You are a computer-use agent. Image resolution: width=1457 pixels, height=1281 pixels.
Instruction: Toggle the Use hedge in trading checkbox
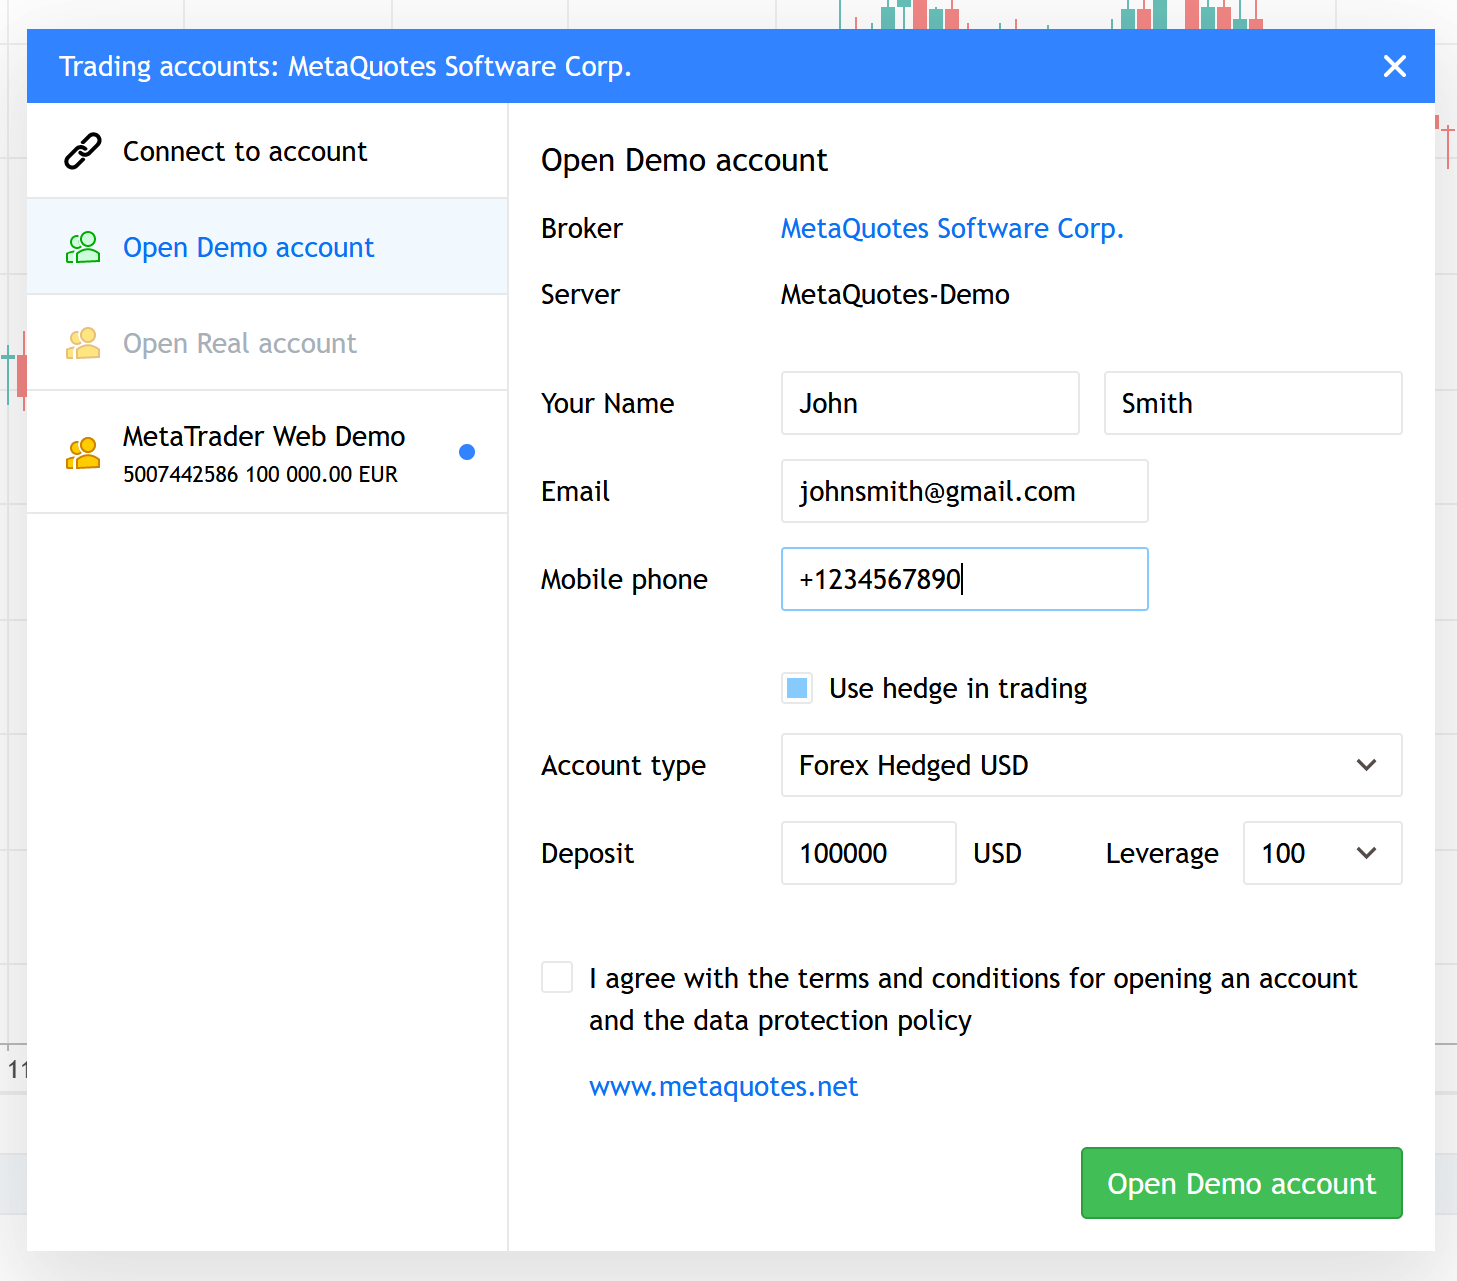coord(797,688)
